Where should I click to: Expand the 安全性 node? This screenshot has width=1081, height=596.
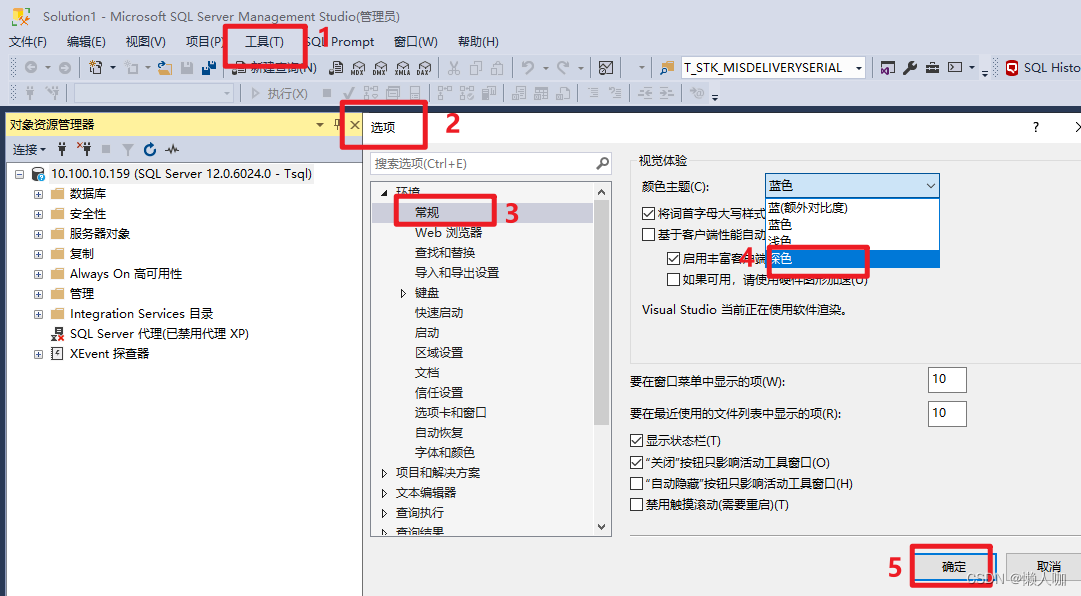[x=39, y=214]
